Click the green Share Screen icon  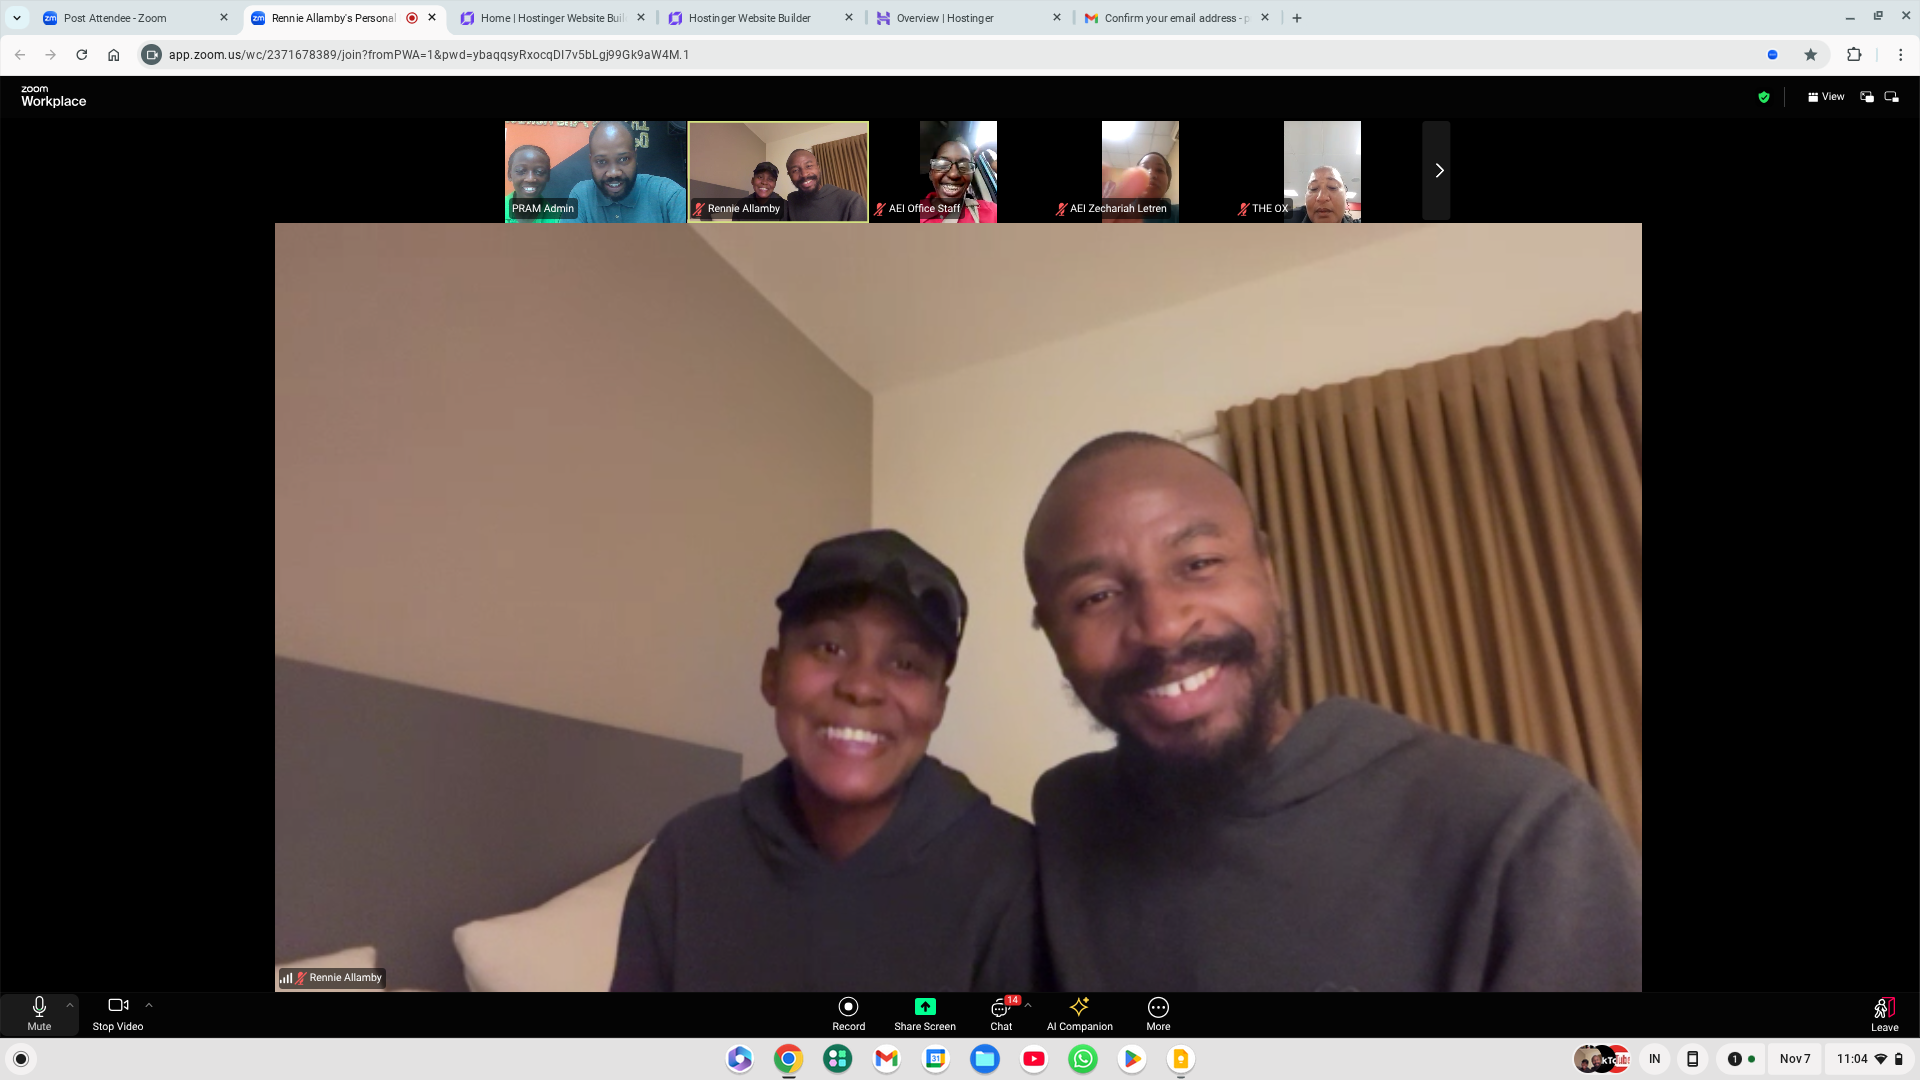tap(925, 1007)
